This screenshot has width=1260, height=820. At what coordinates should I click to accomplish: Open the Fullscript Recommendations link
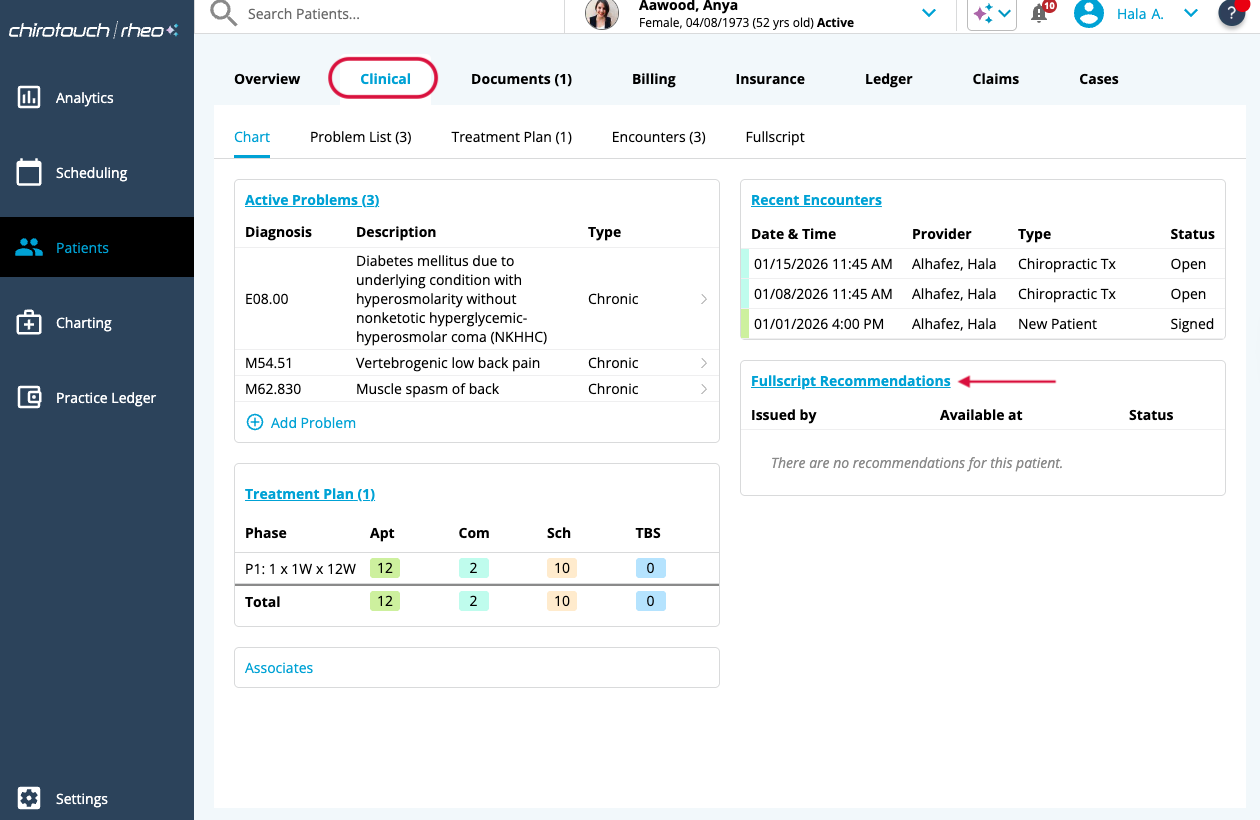850,381
